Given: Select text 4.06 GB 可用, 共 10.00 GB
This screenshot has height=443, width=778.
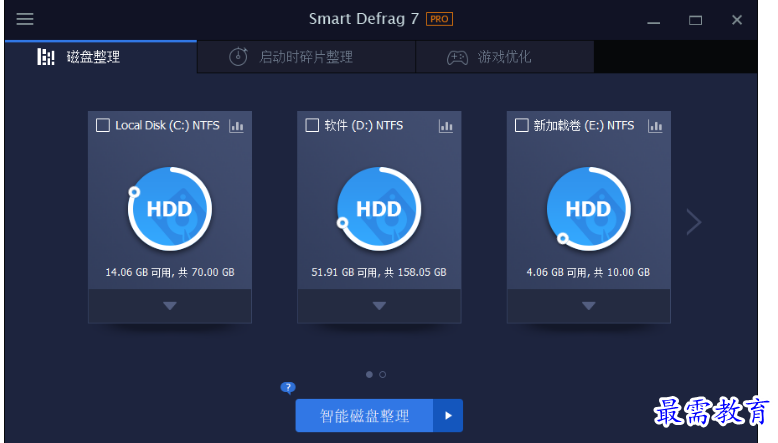Looking at the screenshot, I should click(588, 272).
